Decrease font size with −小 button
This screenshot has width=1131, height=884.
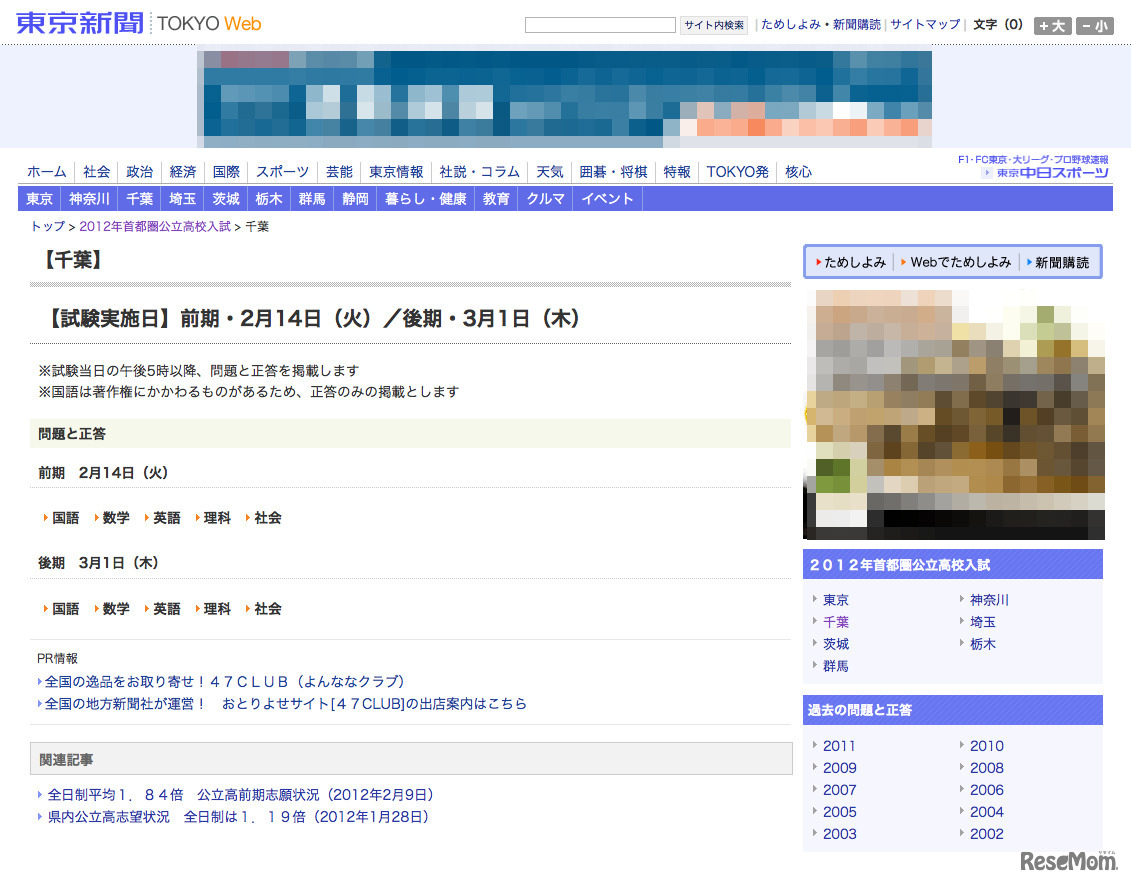tap(1094, 26)
